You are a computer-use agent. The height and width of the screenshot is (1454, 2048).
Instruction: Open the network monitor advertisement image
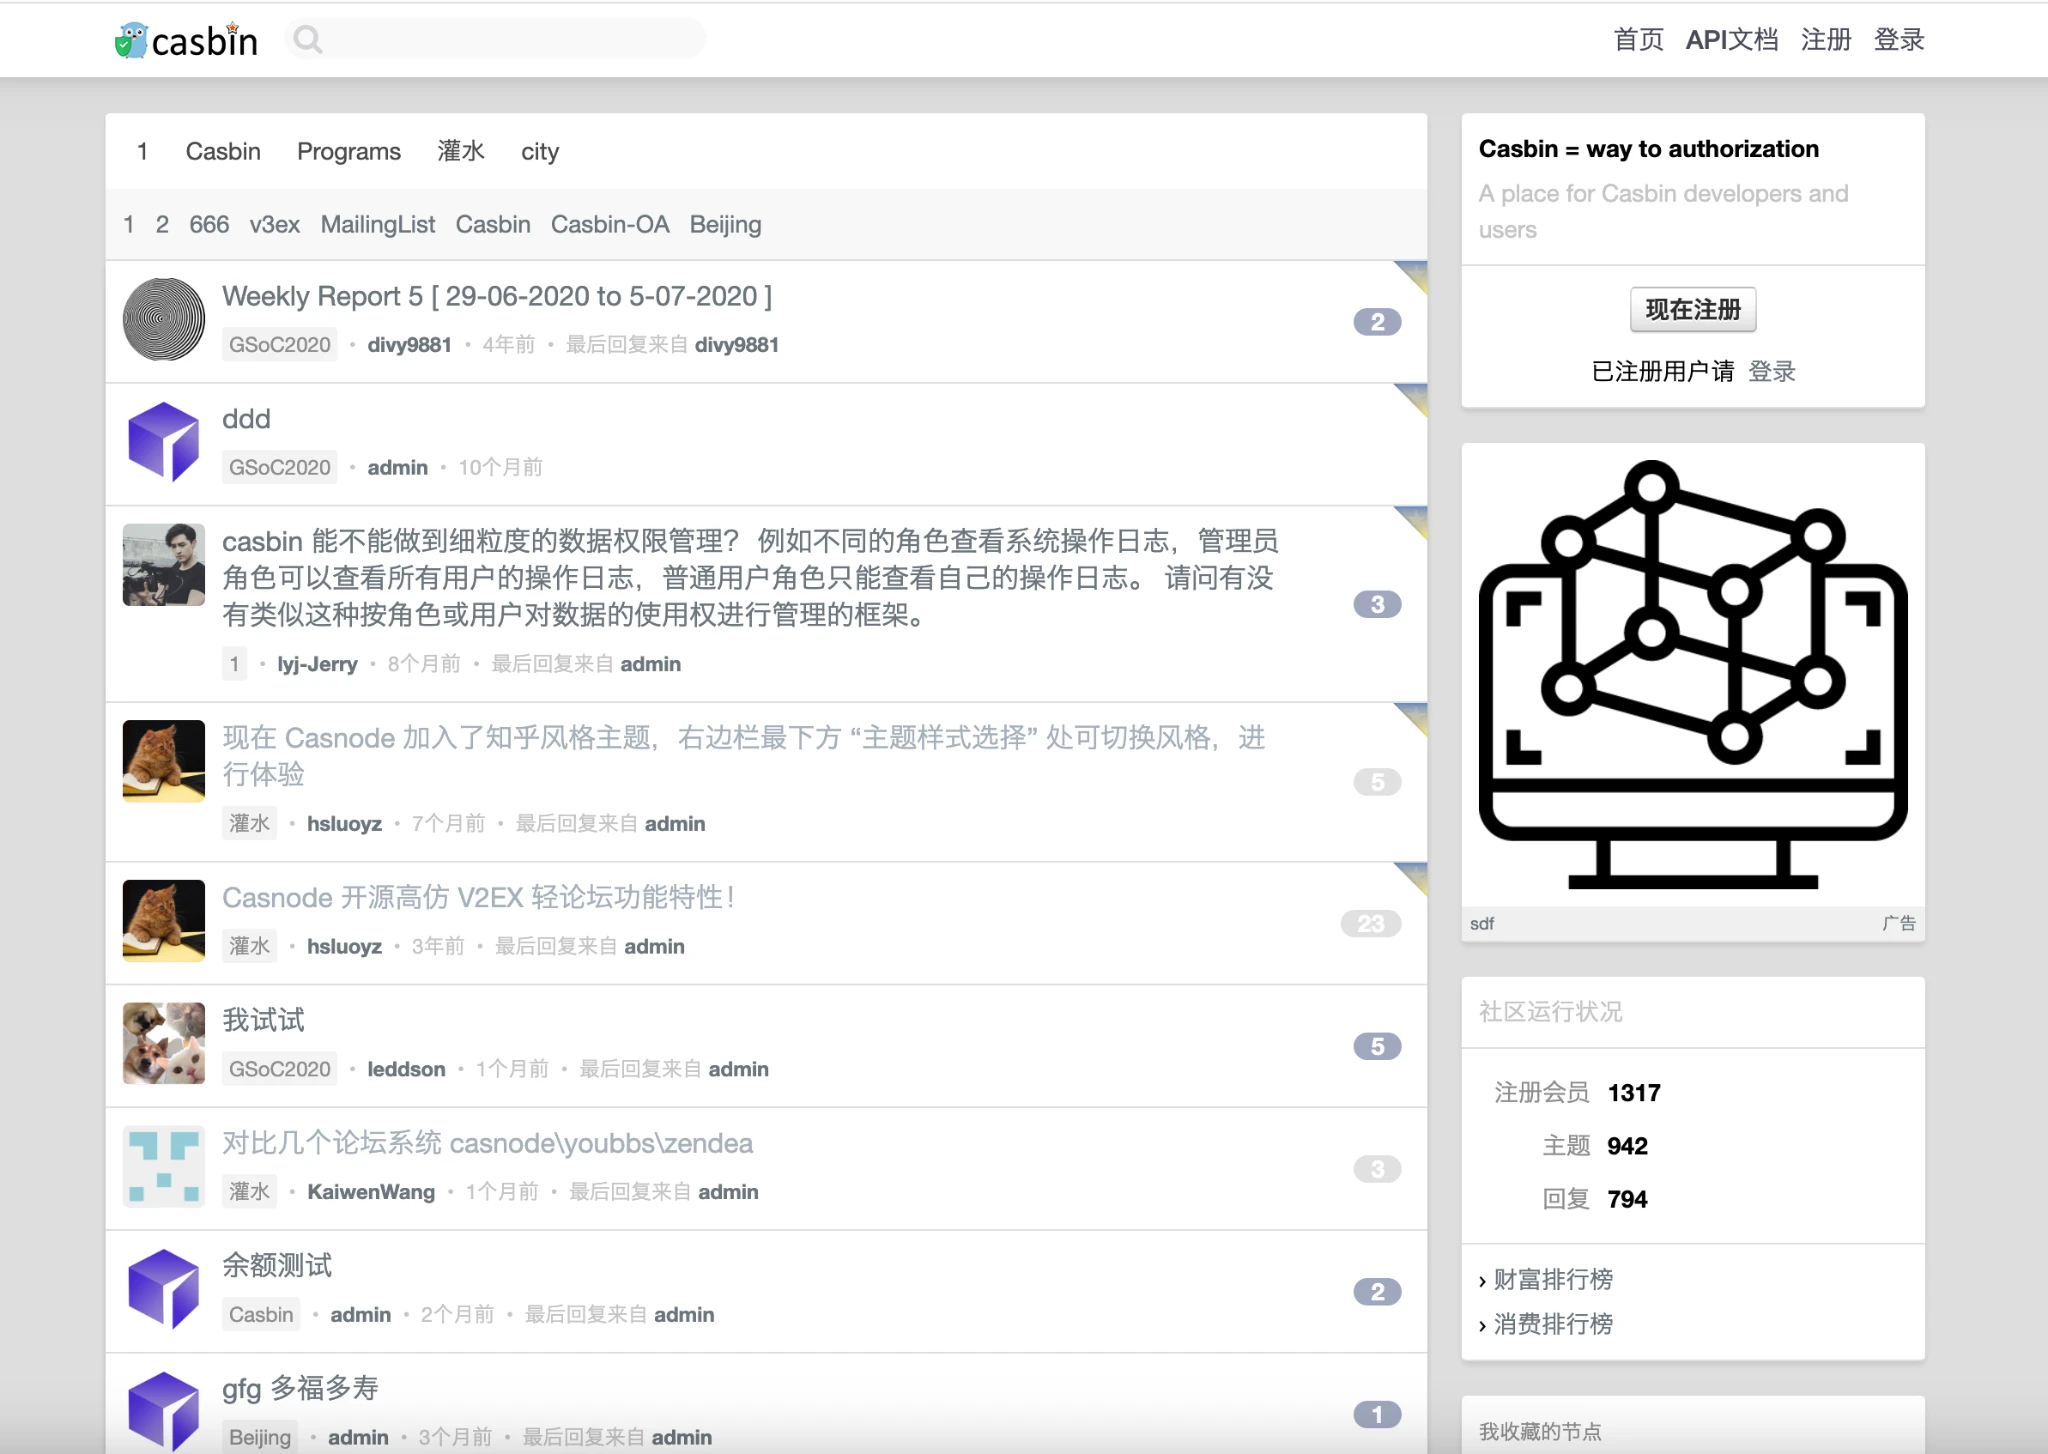(x=1692, y=675)
